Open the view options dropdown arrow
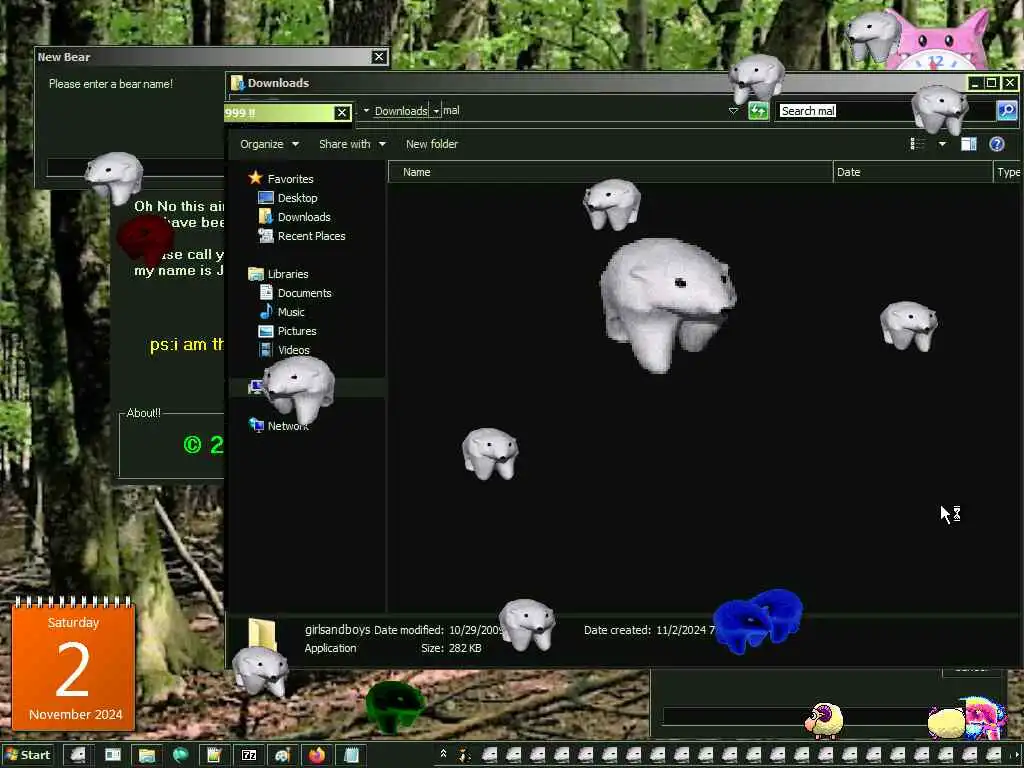Screen dimensions: 1024x768 point(942,144)
